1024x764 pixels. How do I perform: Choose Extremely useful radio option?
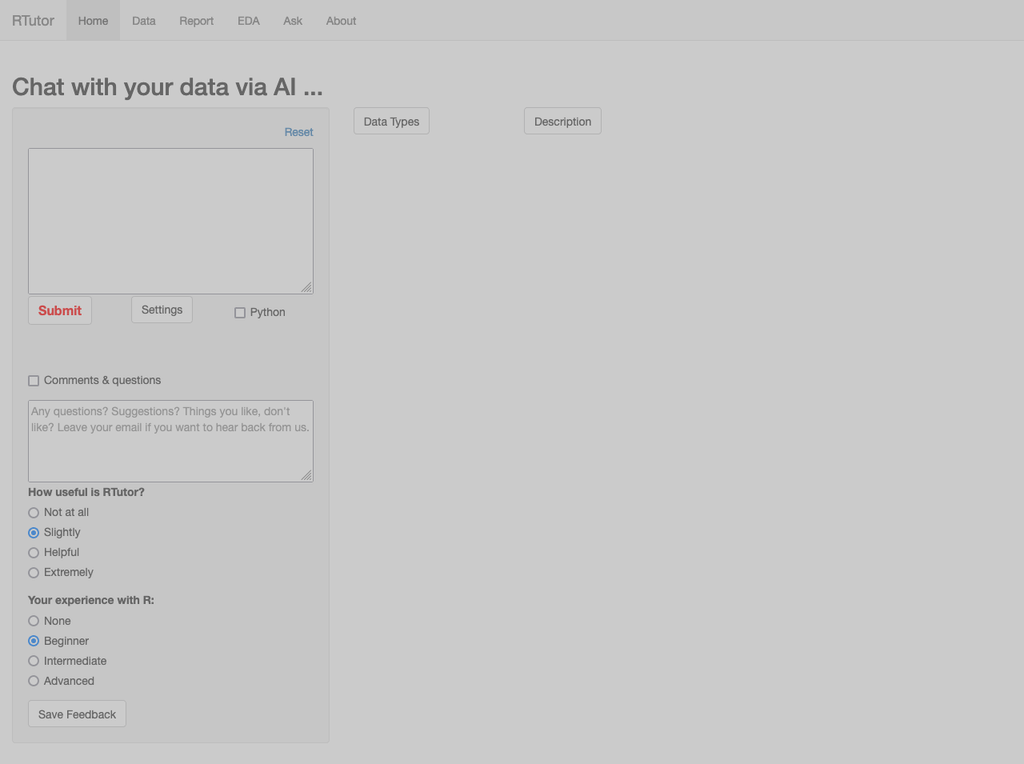pos(33,573)
